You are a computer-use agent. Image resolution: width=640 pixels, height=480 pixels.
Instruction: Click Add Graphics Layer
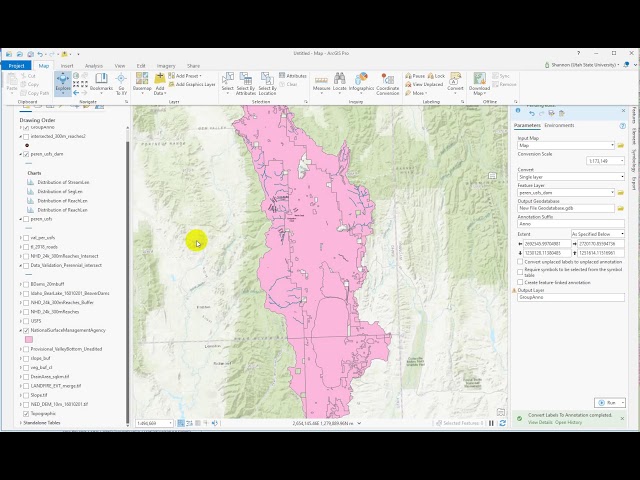(192, 84)
